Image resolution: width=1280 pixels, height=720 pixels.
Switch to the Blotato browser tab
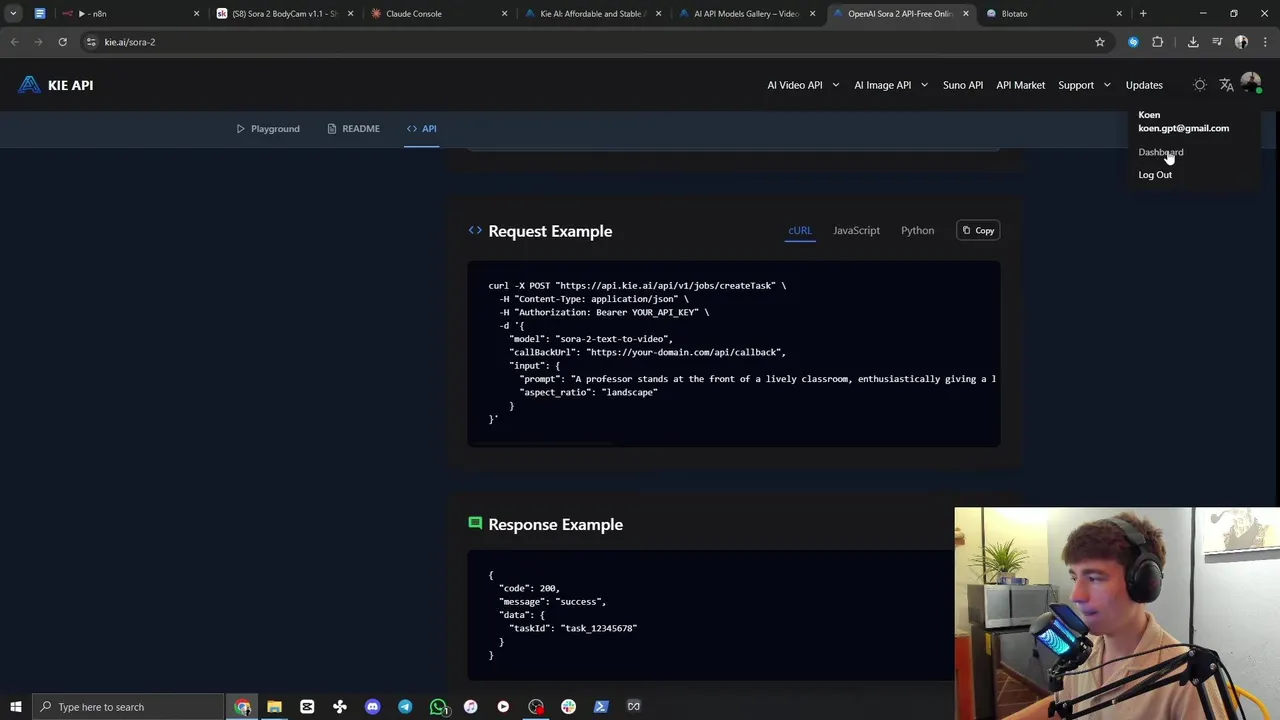tap(1055, 14)
